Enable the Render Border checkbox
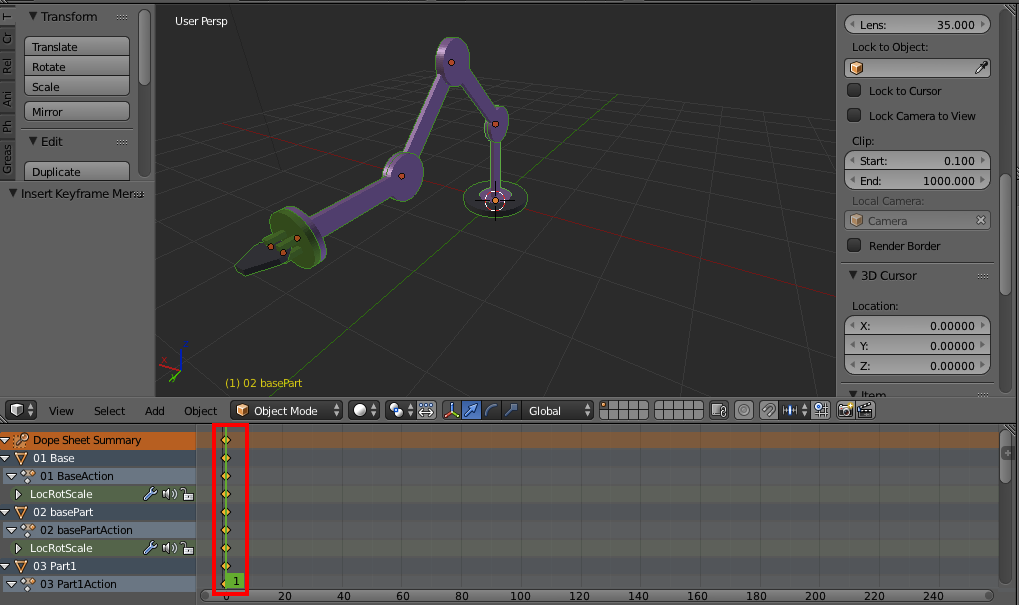Screen dimensions: 1019x605 [854, 245]
